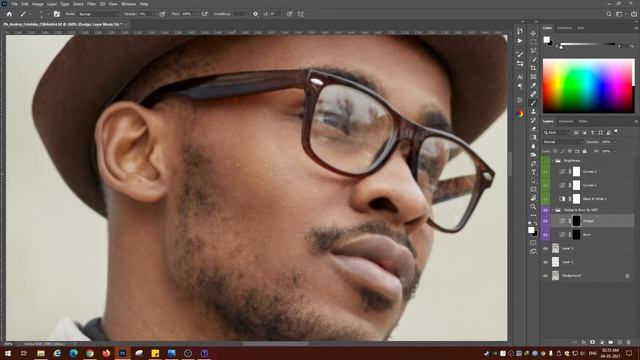The image size is (640, 360).
Task: Select the Move tool
Action: point(533,33)
